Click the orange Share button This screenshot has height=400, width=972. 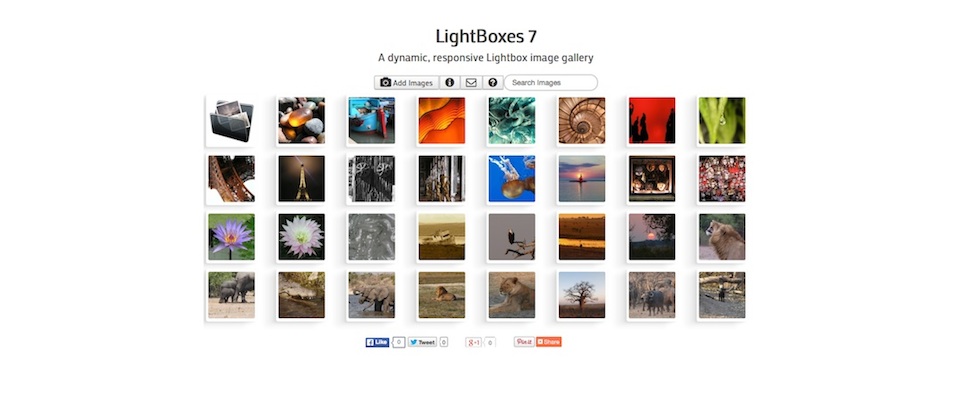pos(549,342)
